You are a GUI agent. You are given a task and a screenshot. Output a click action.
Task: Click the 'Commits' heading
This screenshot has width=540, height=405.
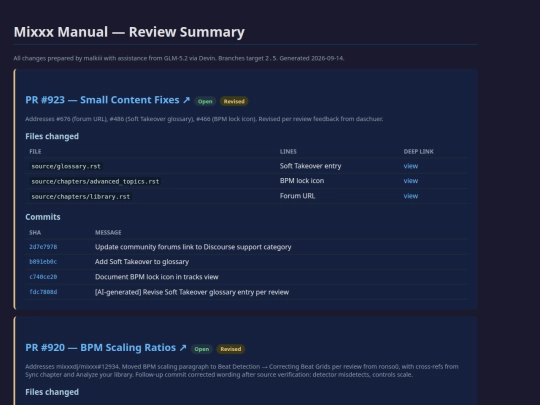click(x=43, y=217)
